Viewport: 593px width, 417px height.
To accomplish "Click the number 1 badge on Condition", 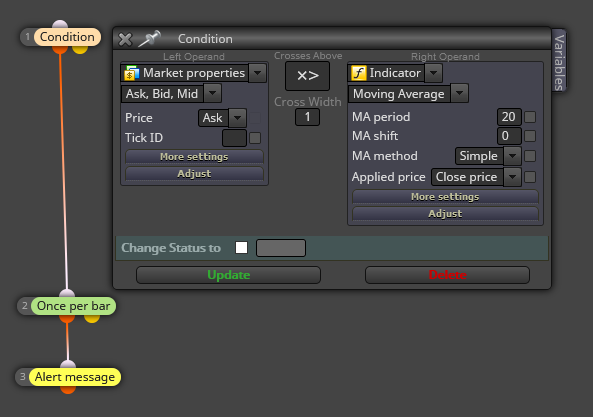I will pyautogui.click(x=27, y=37).
